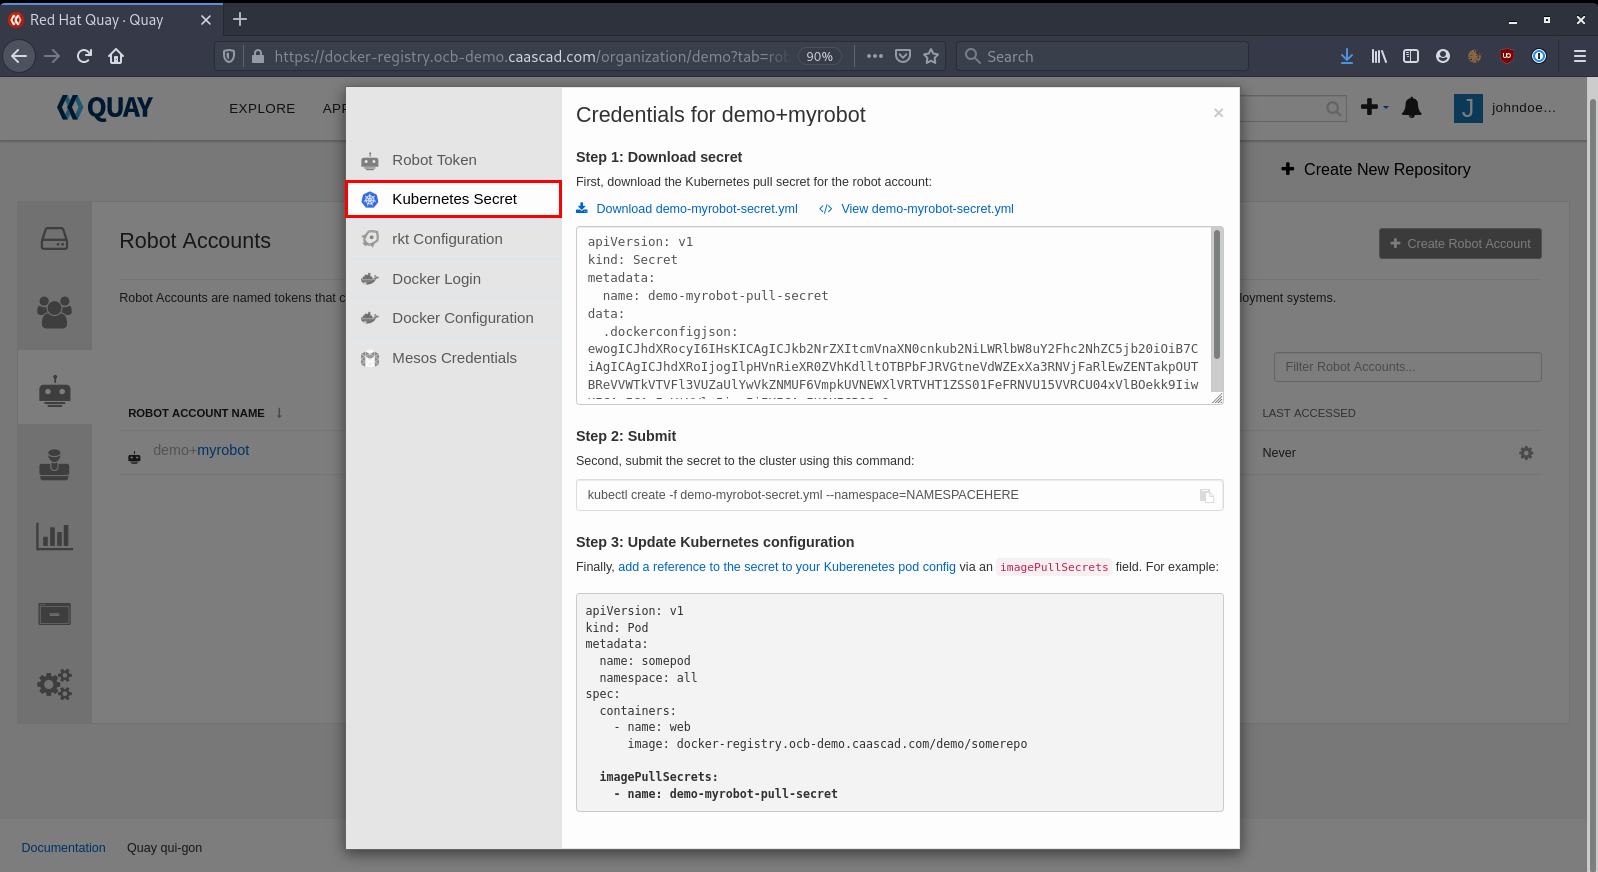Image resolution: width=1598 pixels, height=872 pixels.
Task: Download demo-myrobot-secret.yml file
Action: pyautogui.click(x=687, y=209)
